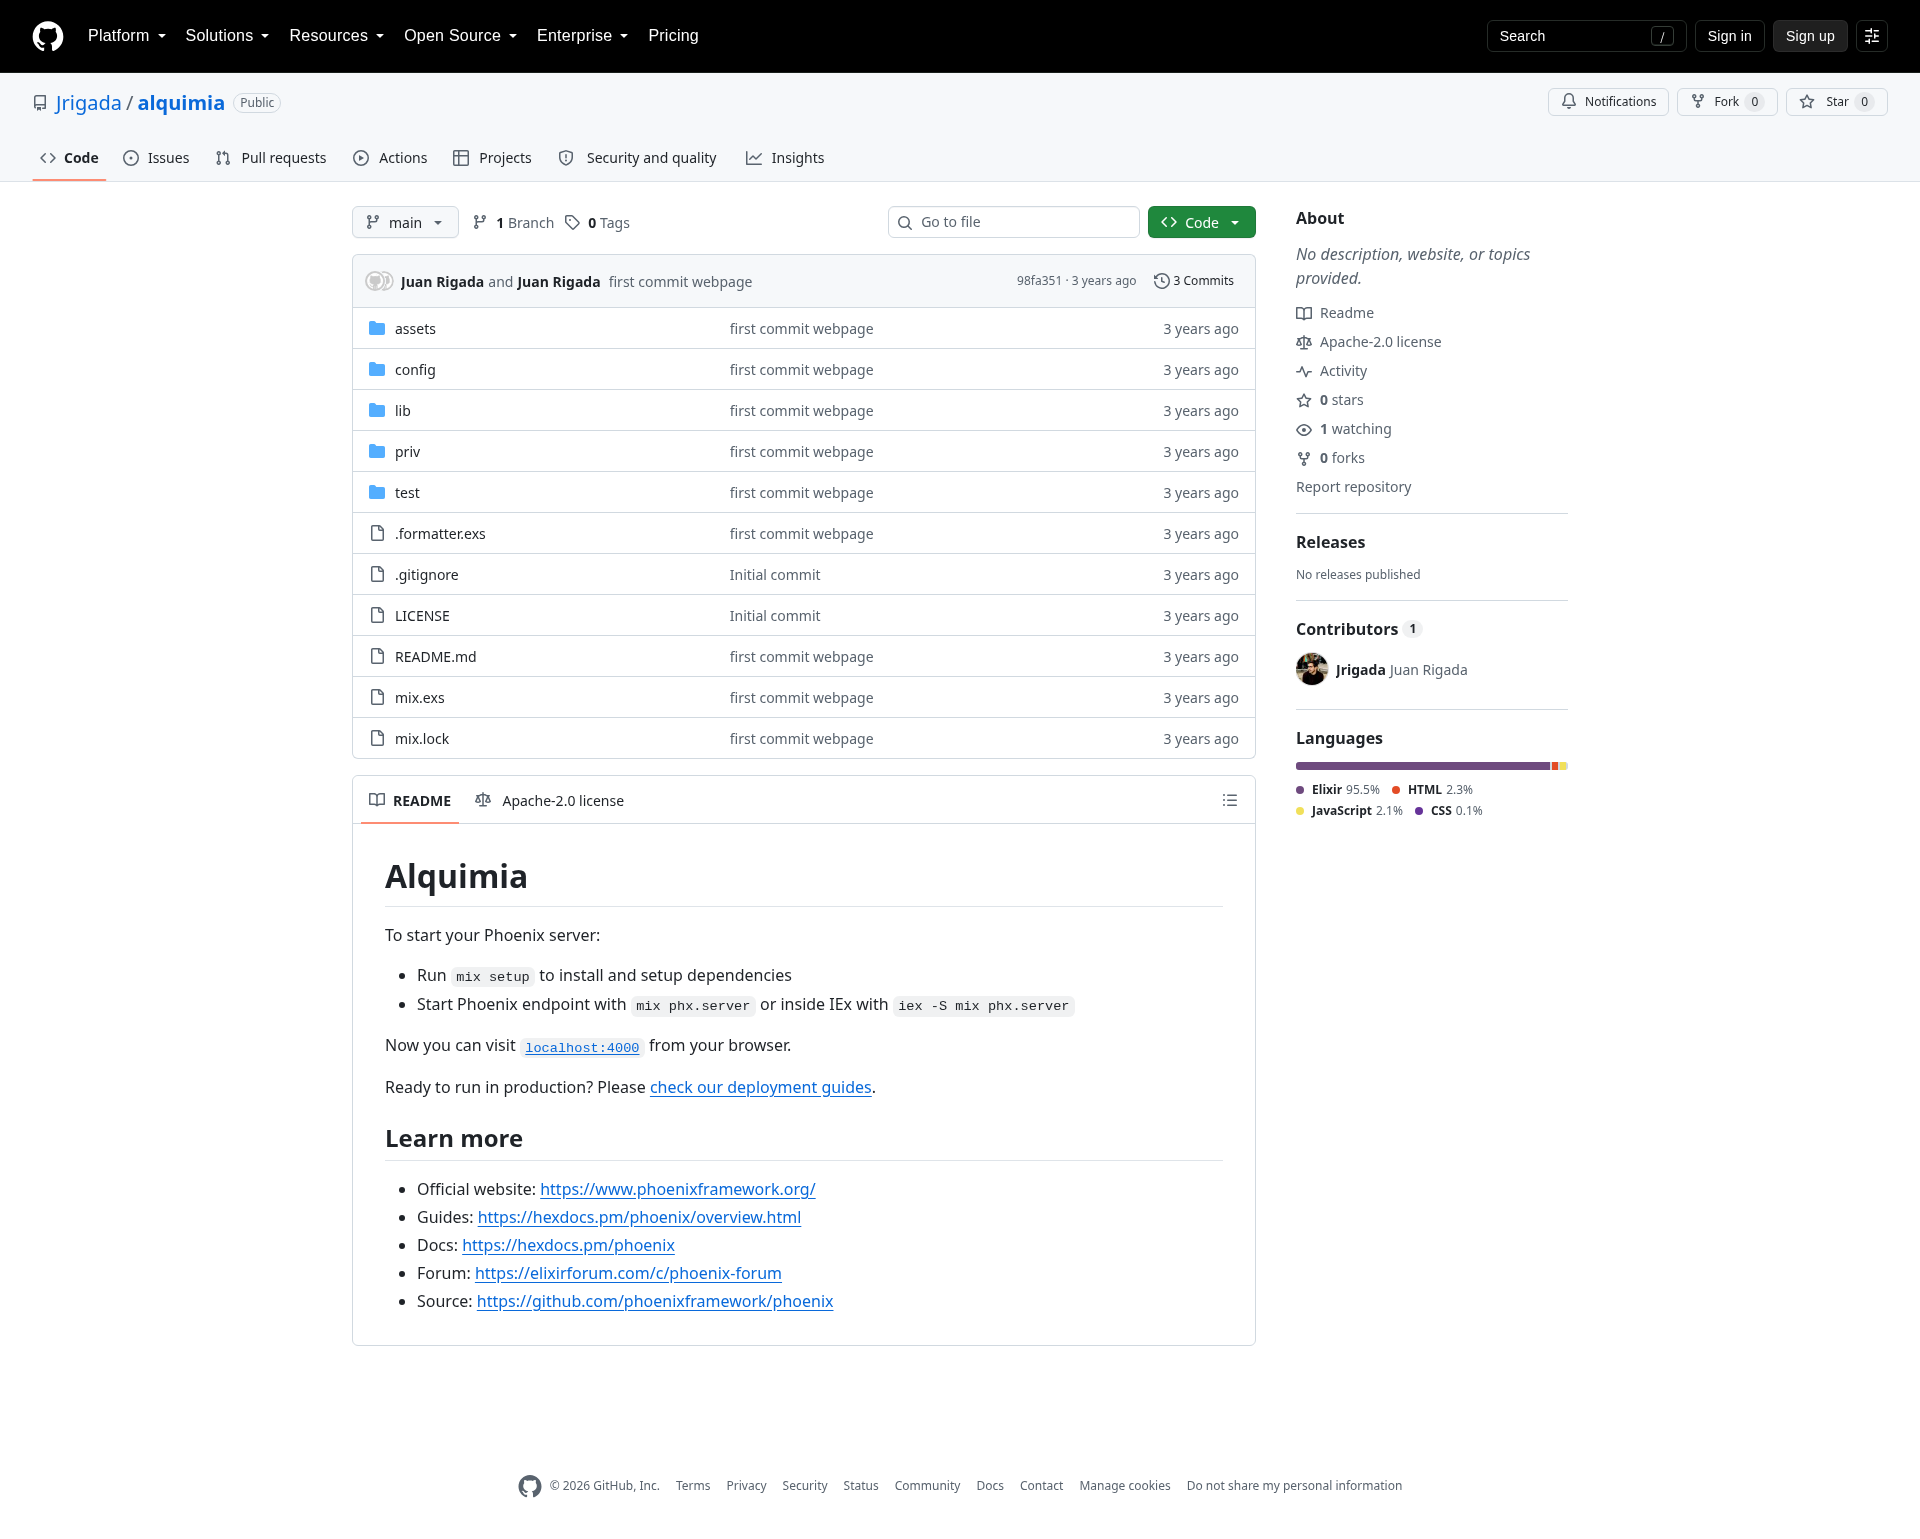Click the star icon beside 0 stars
The width and height of the screenshot is (1920, 1539).
pyautogui.click(x=1304, y=401)
